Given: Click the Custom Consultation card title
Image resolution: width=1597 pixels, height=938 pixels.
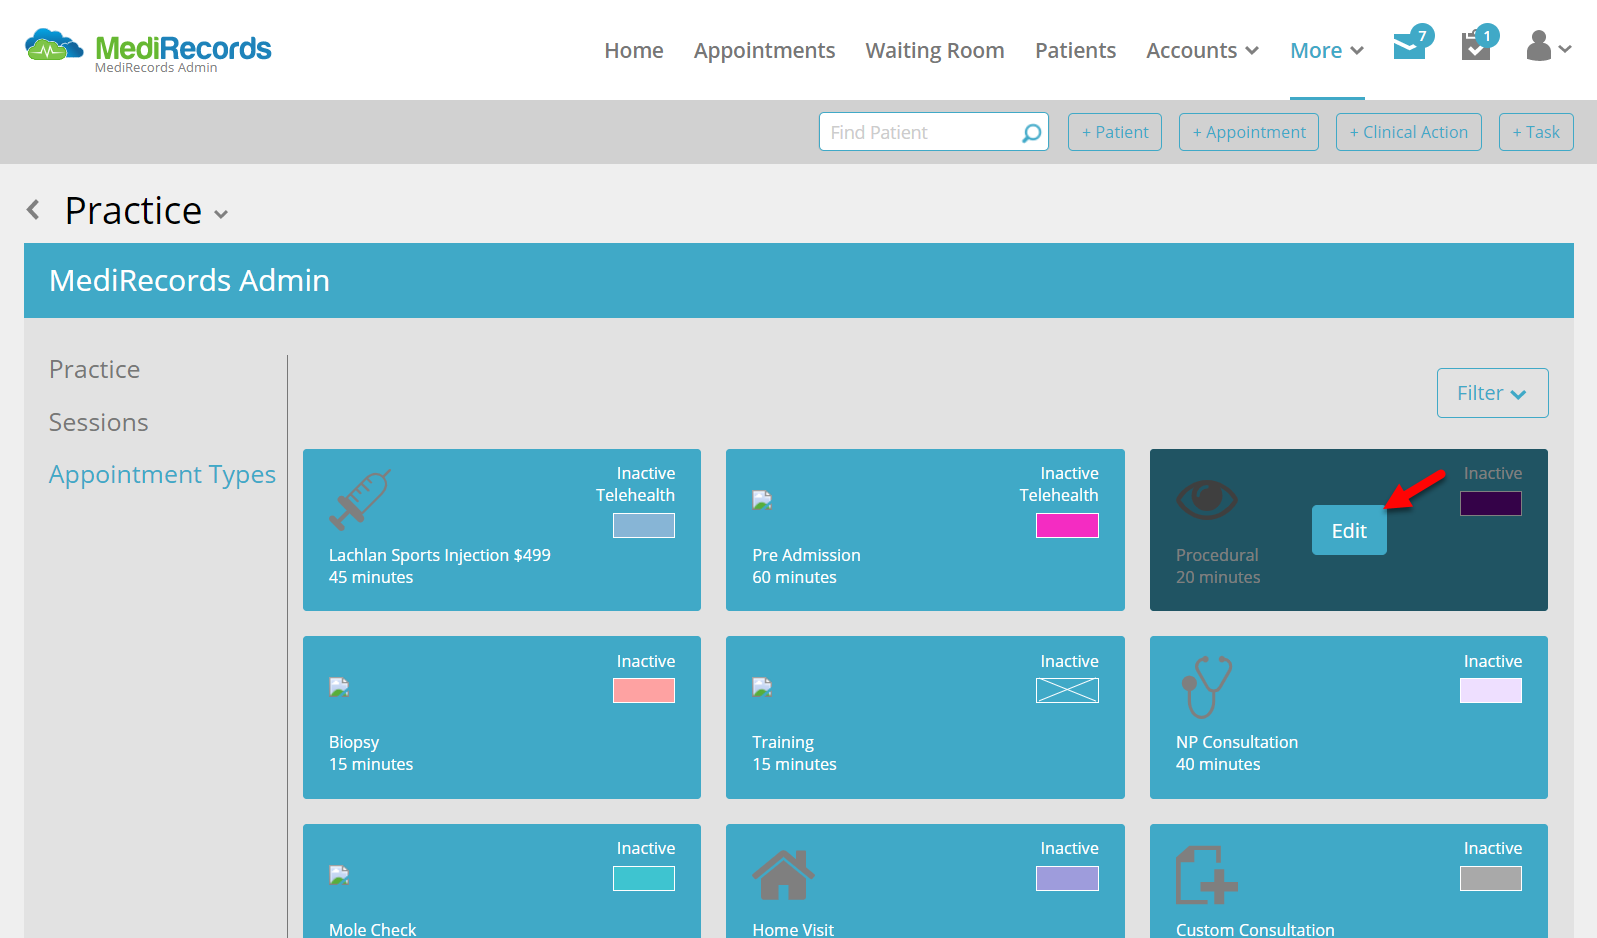Looking at the screenshot, I should [x=1255, y=929].
